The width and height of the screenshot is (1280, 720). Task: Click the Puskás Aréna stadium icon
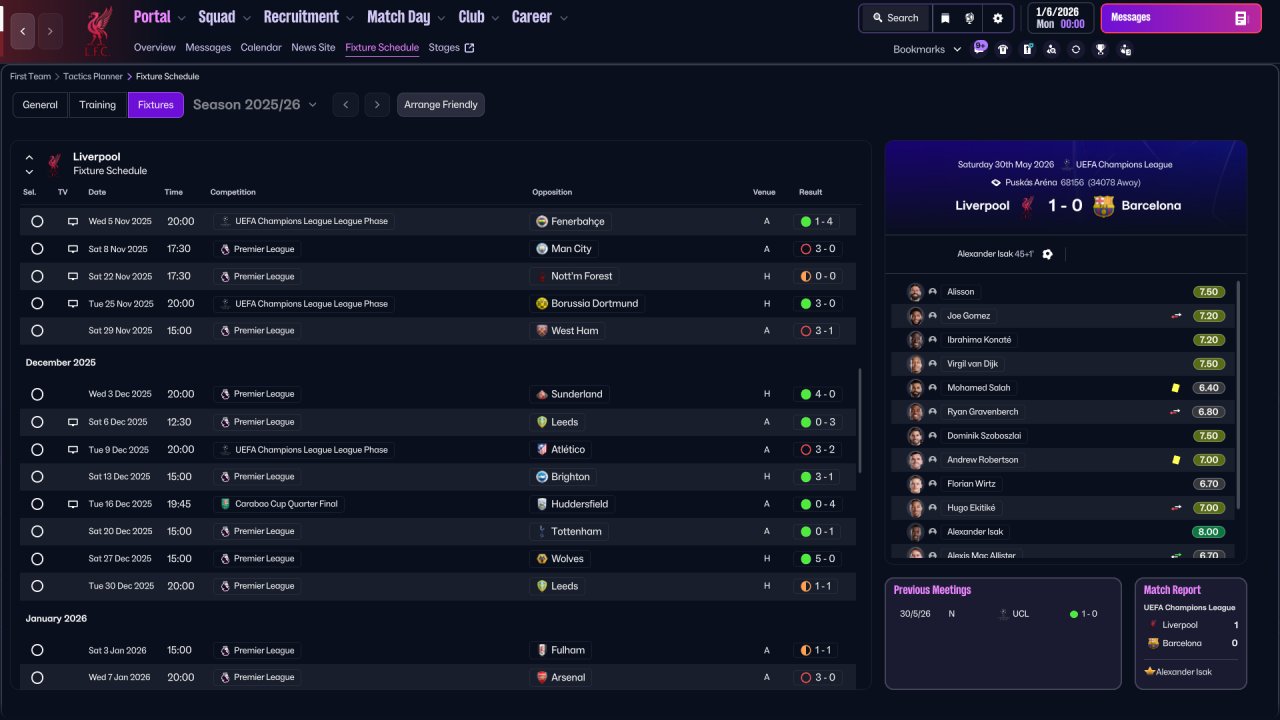coord(995,183)
